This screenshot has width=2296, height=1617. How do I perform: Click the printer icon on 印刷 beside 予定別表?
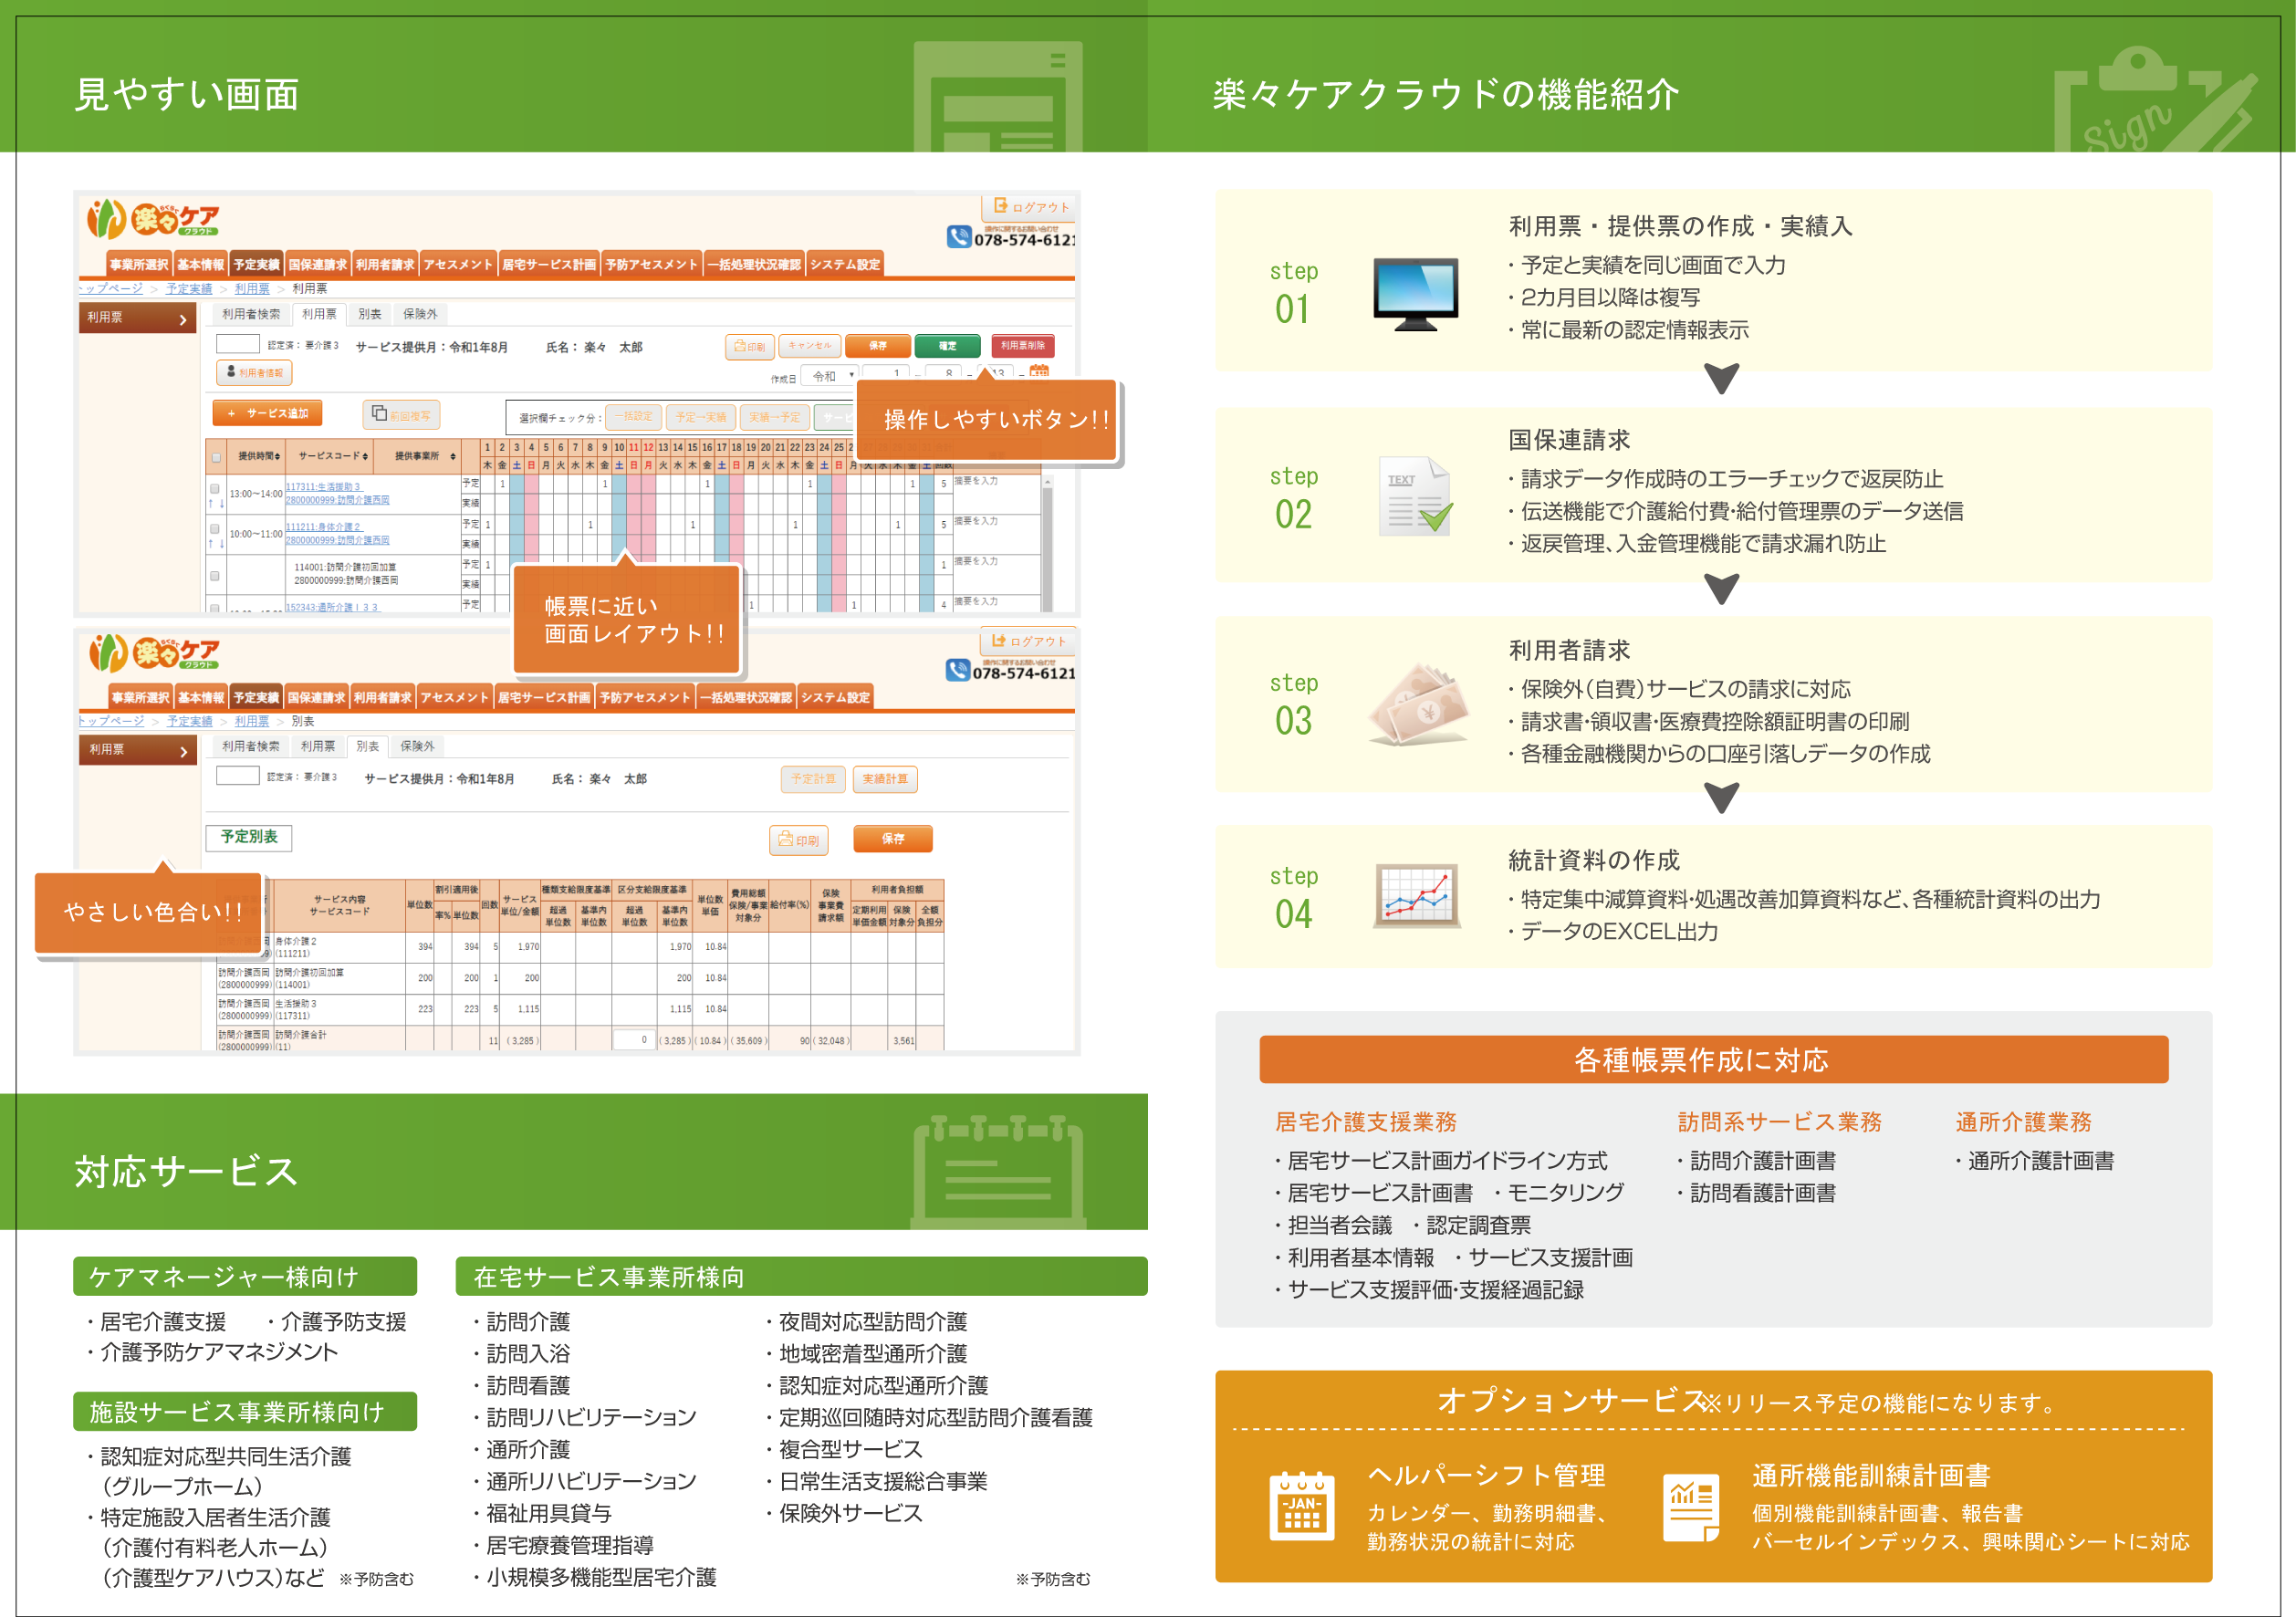pyautogui.click(x=785, y=839)
